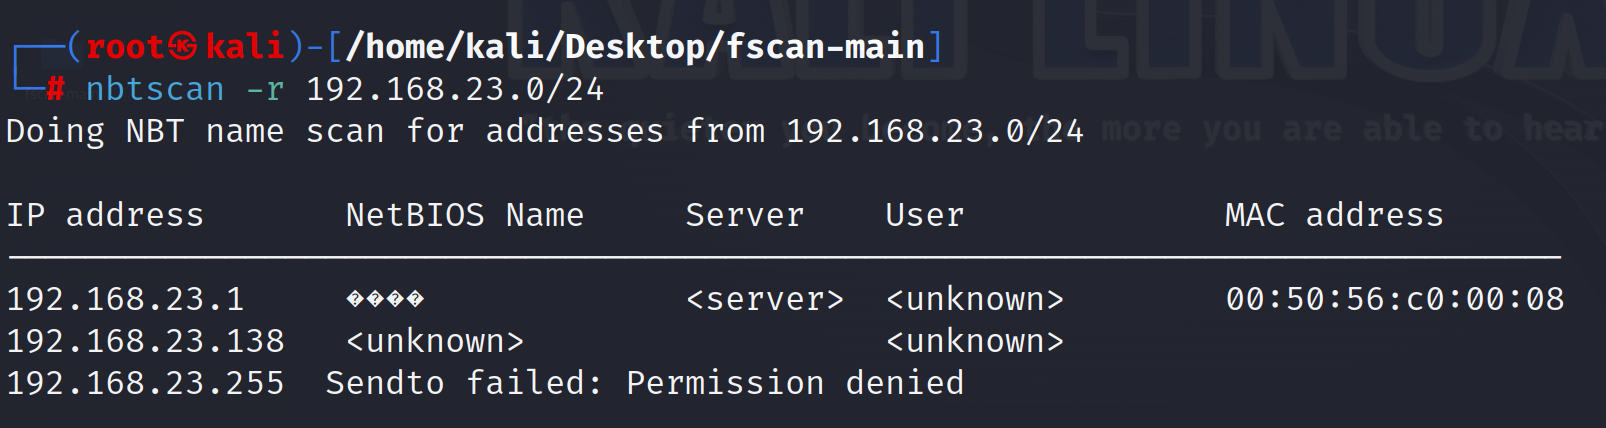The width and height of the screenshot is (1606, 428).
Task: Click the nbtscan command text
Action: tap(155, 90)
